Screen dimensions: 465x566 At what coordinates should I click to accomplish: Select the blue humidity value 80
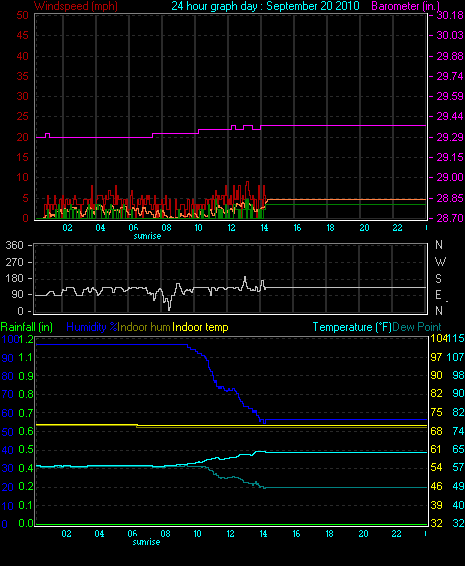[x=8, y=376]
